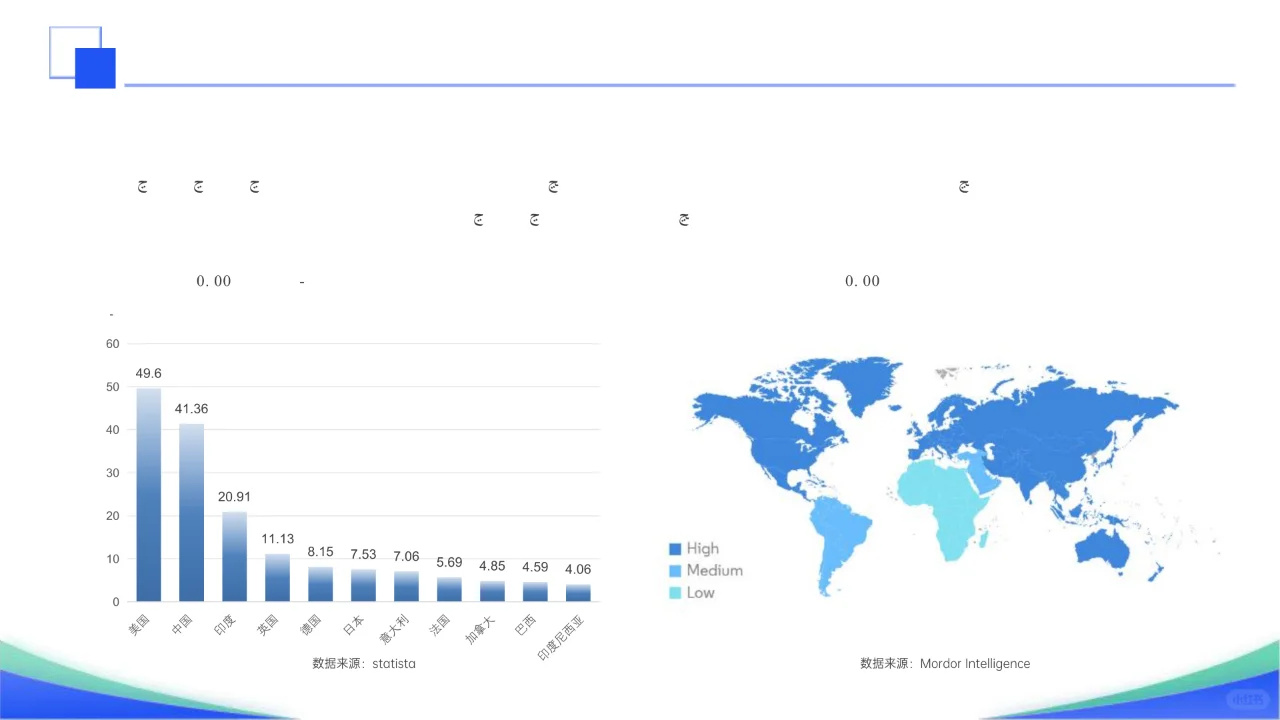Click the 8.15 value label
The image size is (1280, 720).
point(321,552)
